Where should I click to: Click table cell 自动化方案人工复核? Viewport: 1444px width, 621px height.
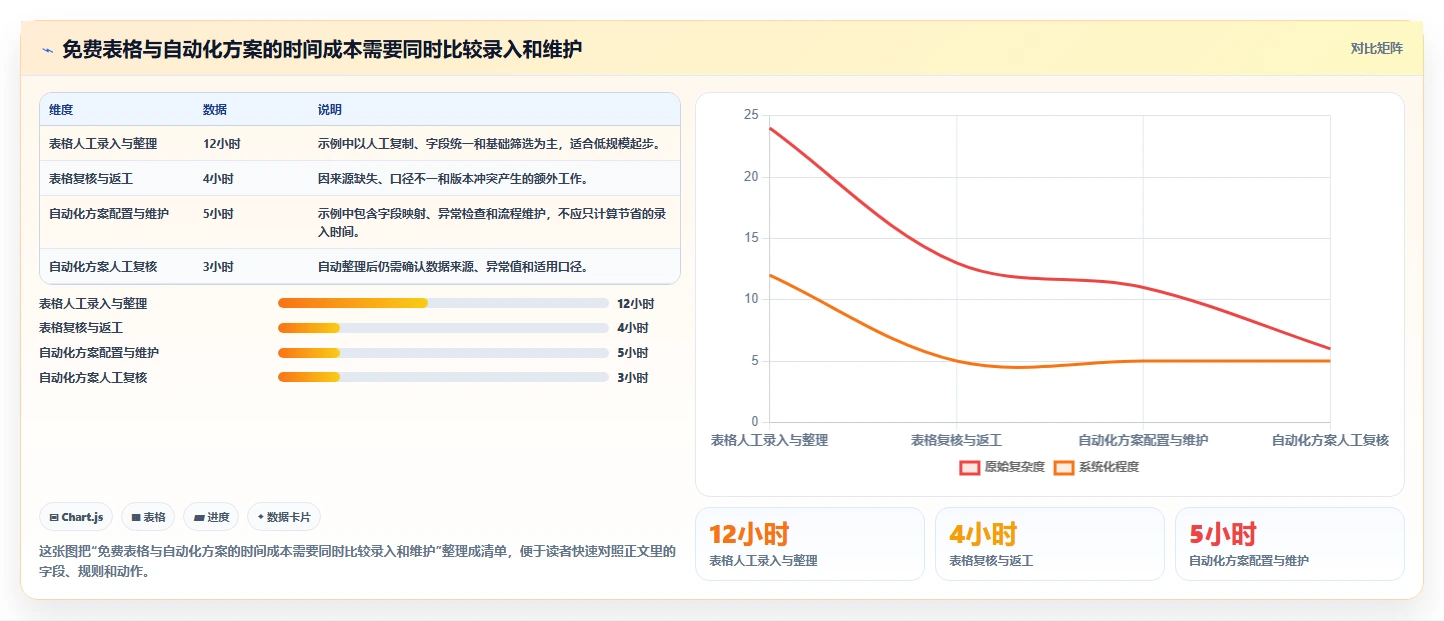tap(103, 267)
